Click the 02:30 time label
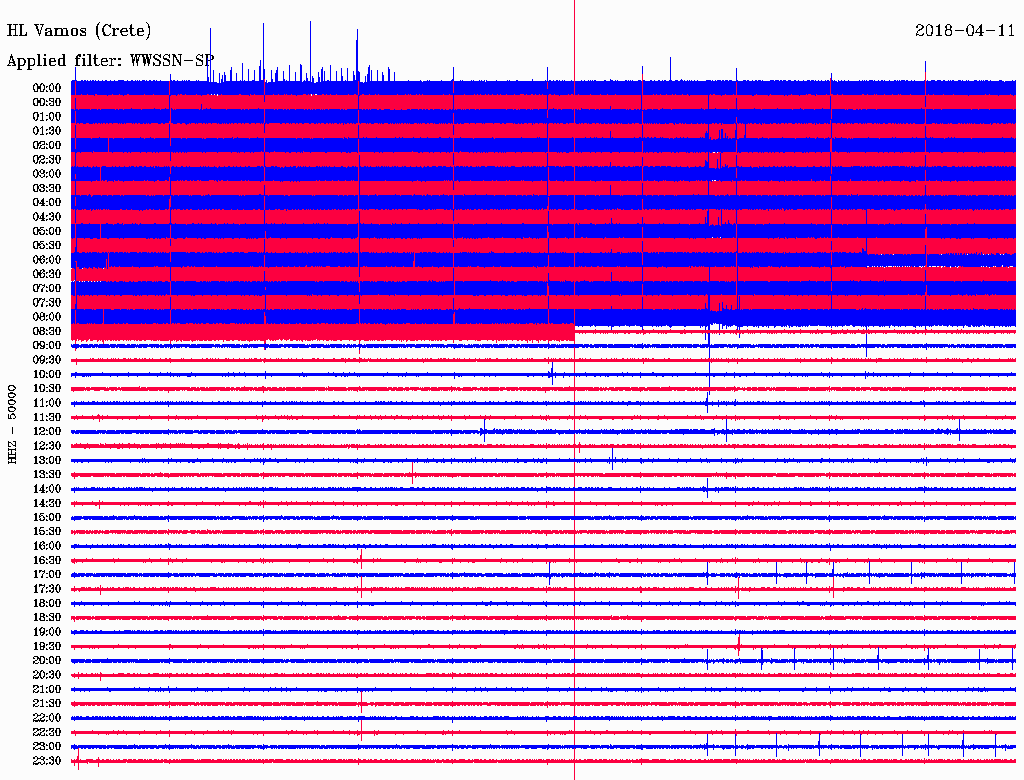This screenshot has width=1024, height=780. coord(47,159)
